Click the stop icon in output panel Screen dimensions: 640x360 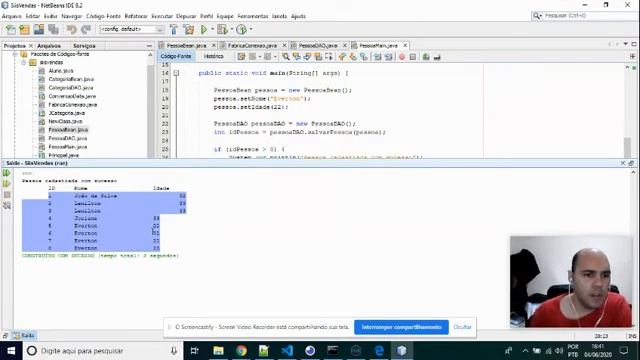pyautogui.click(x=7, y=195)
